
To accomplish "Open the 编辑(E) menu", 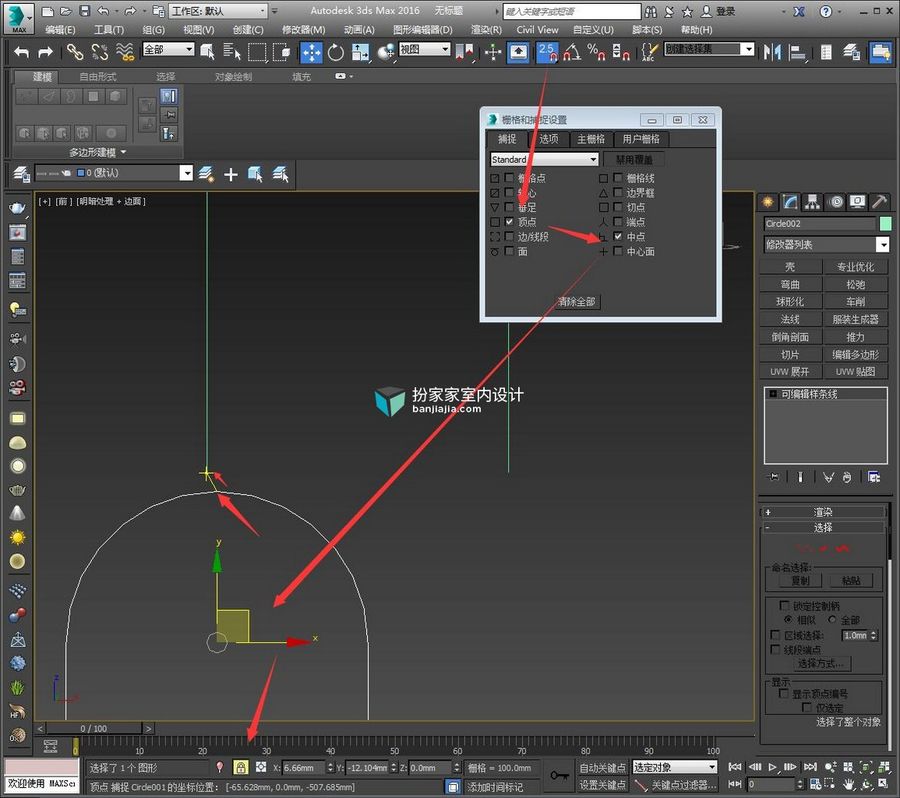I will pos(60,30).
